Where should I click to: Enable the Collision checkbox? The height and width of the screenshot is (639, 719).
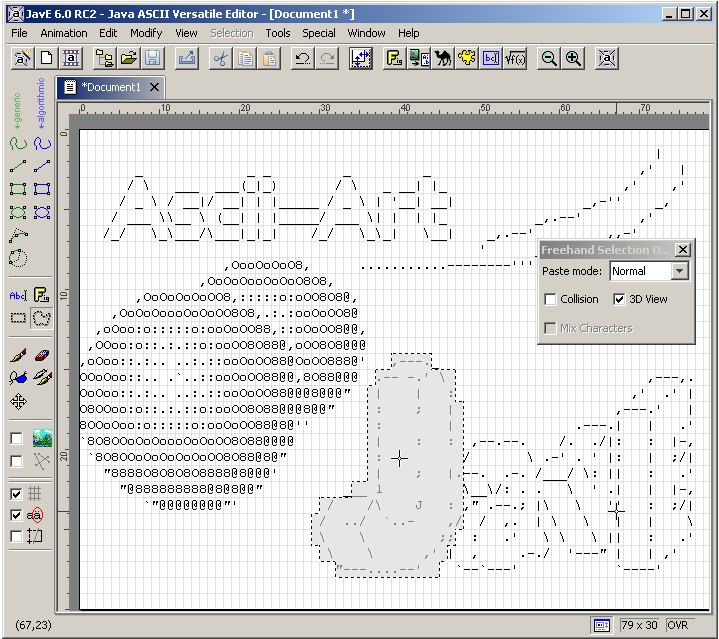pyautogui.click(x=550, y=299)
